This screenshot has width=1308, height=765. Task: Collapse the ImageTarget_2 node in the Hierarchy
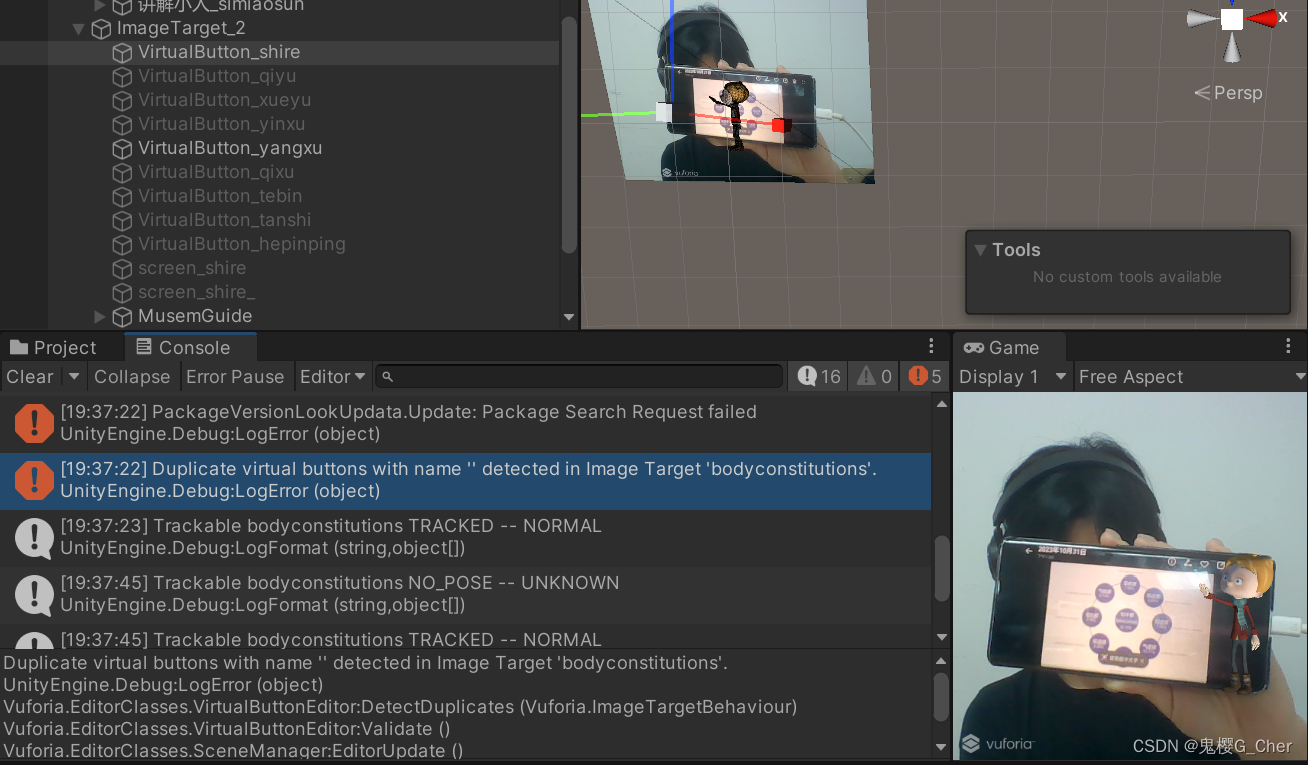point(78,29)
